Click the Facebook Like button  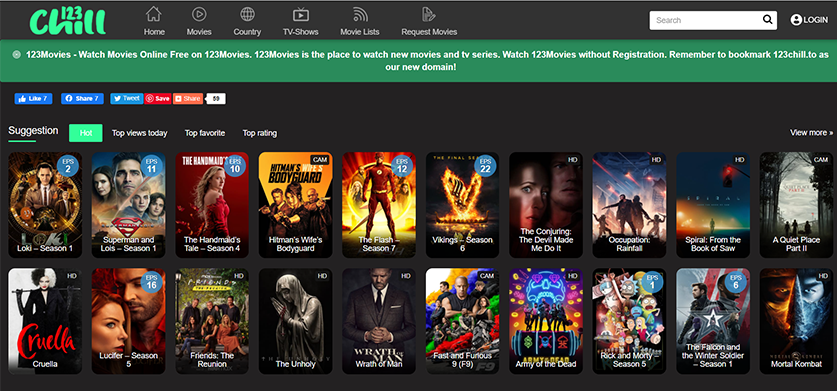33,98
